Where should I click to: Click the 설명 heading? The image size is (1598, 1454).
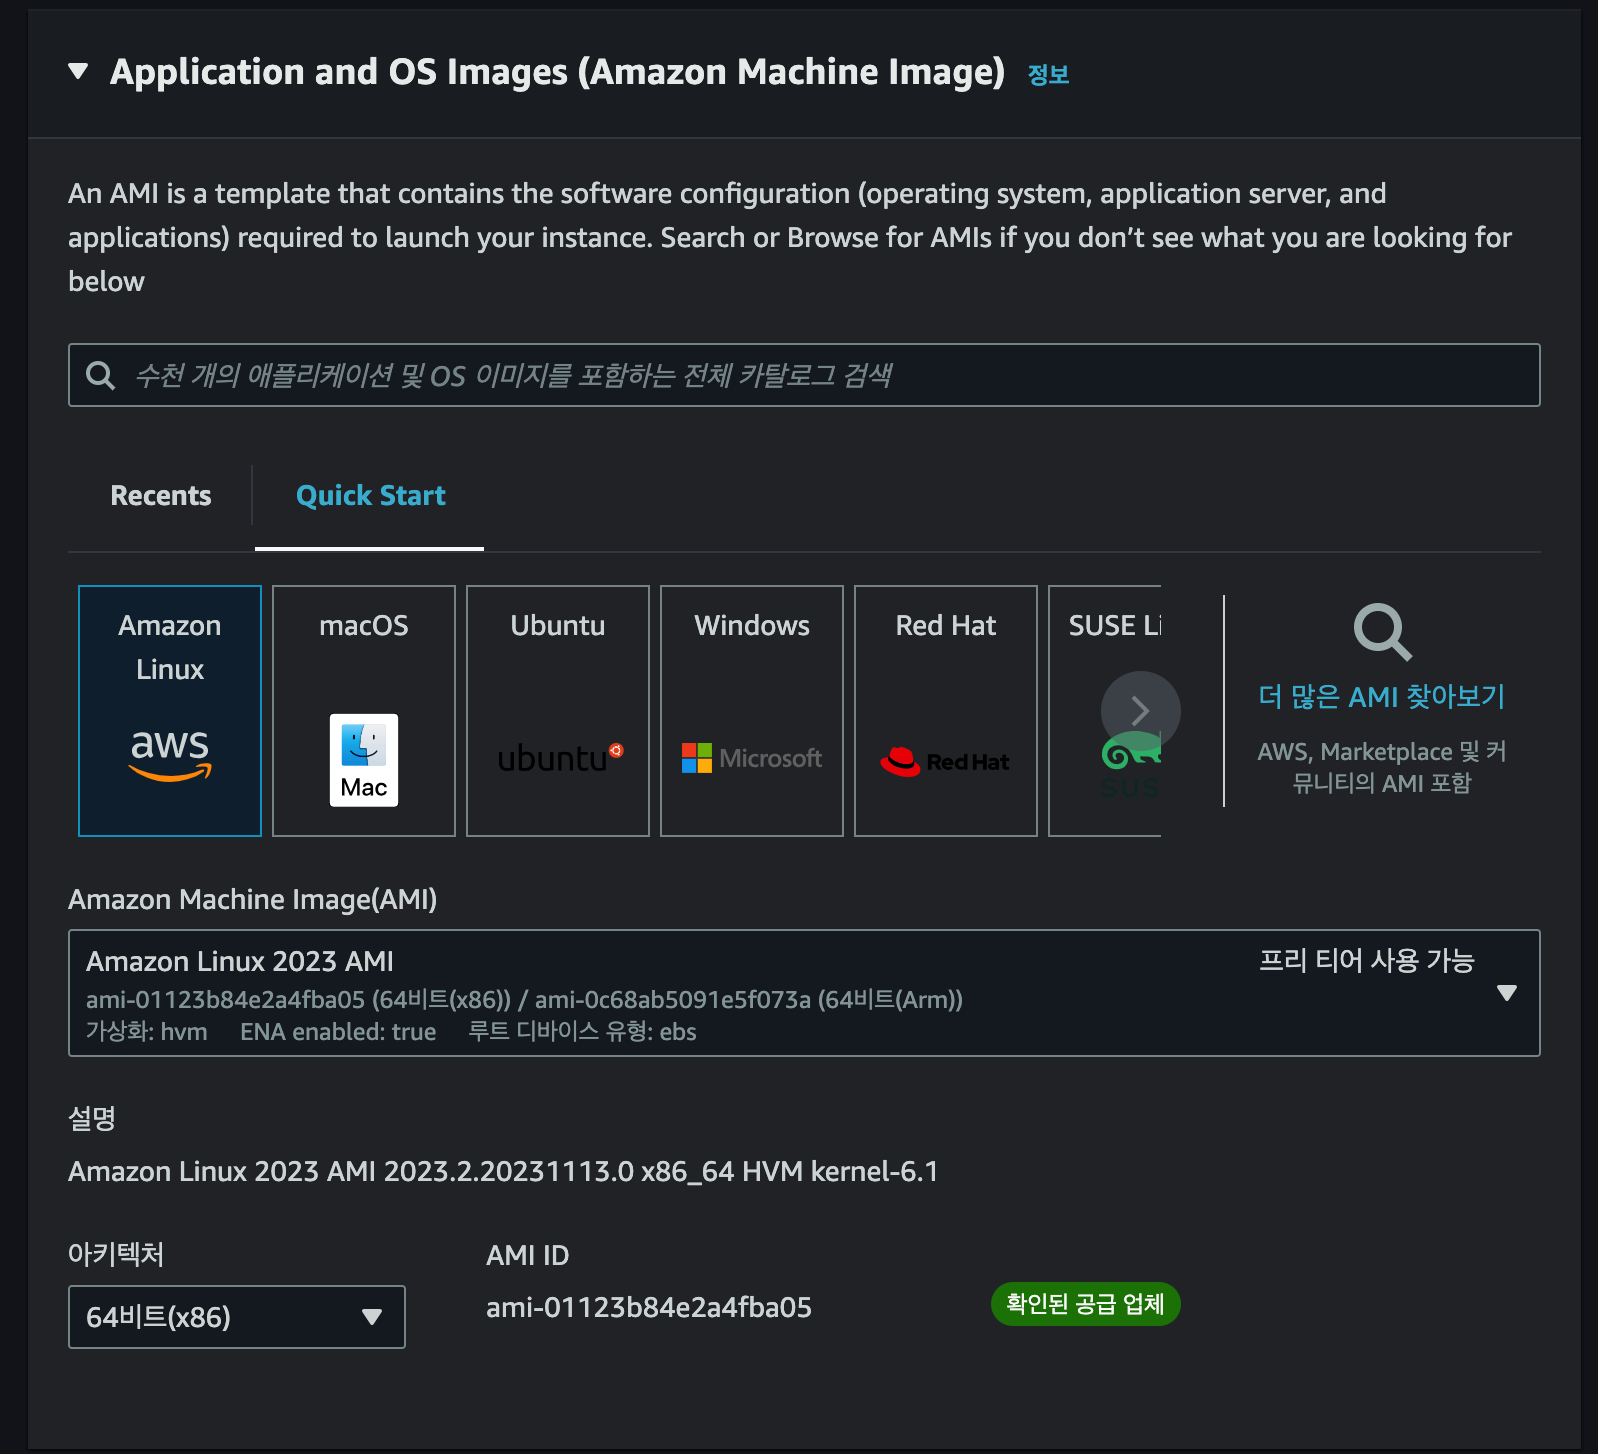(92, 1117)
